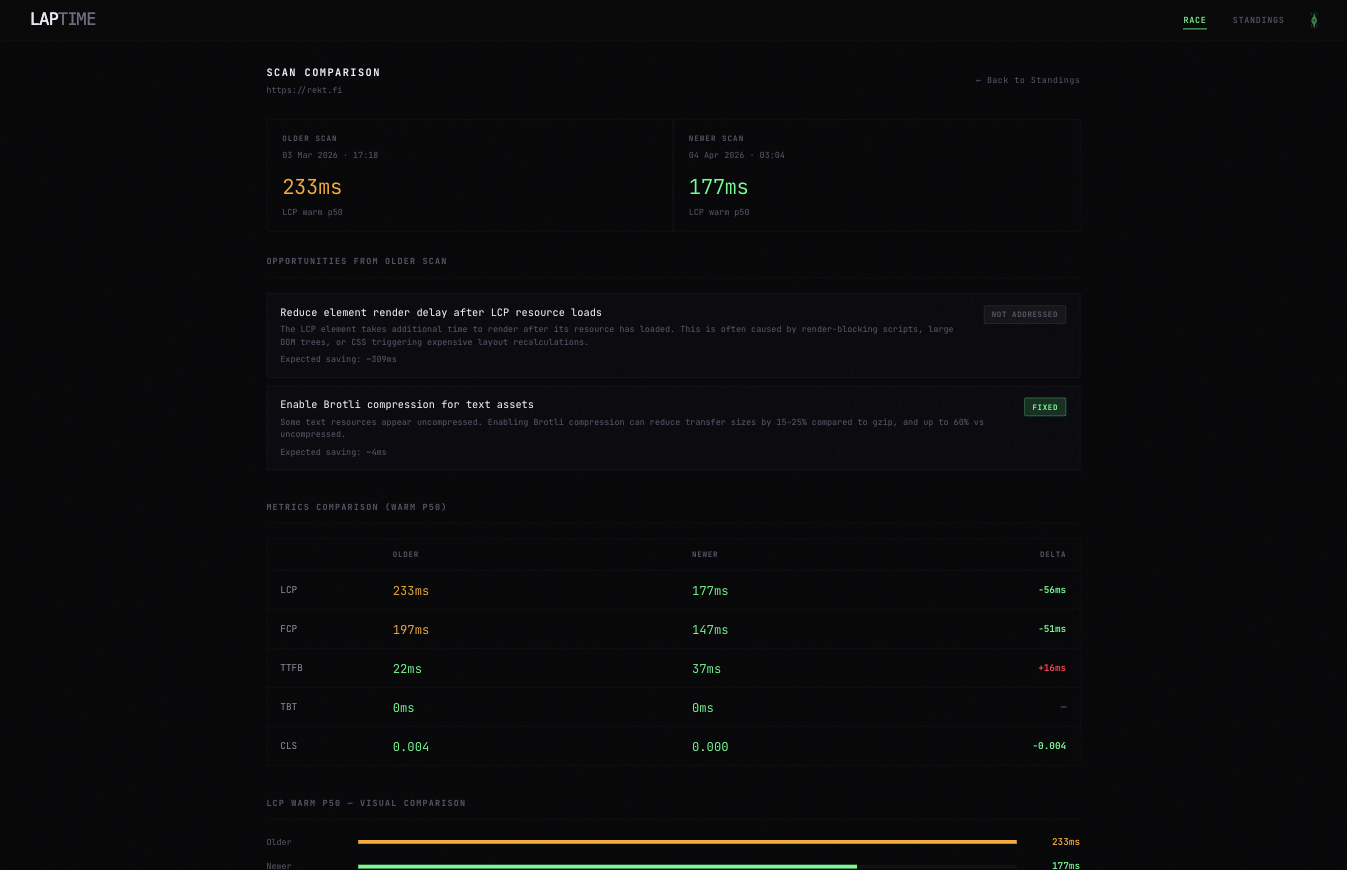Open the STANDINGS tab
This screenshot has width=1347, height=870.
(x=1258, y=20)
